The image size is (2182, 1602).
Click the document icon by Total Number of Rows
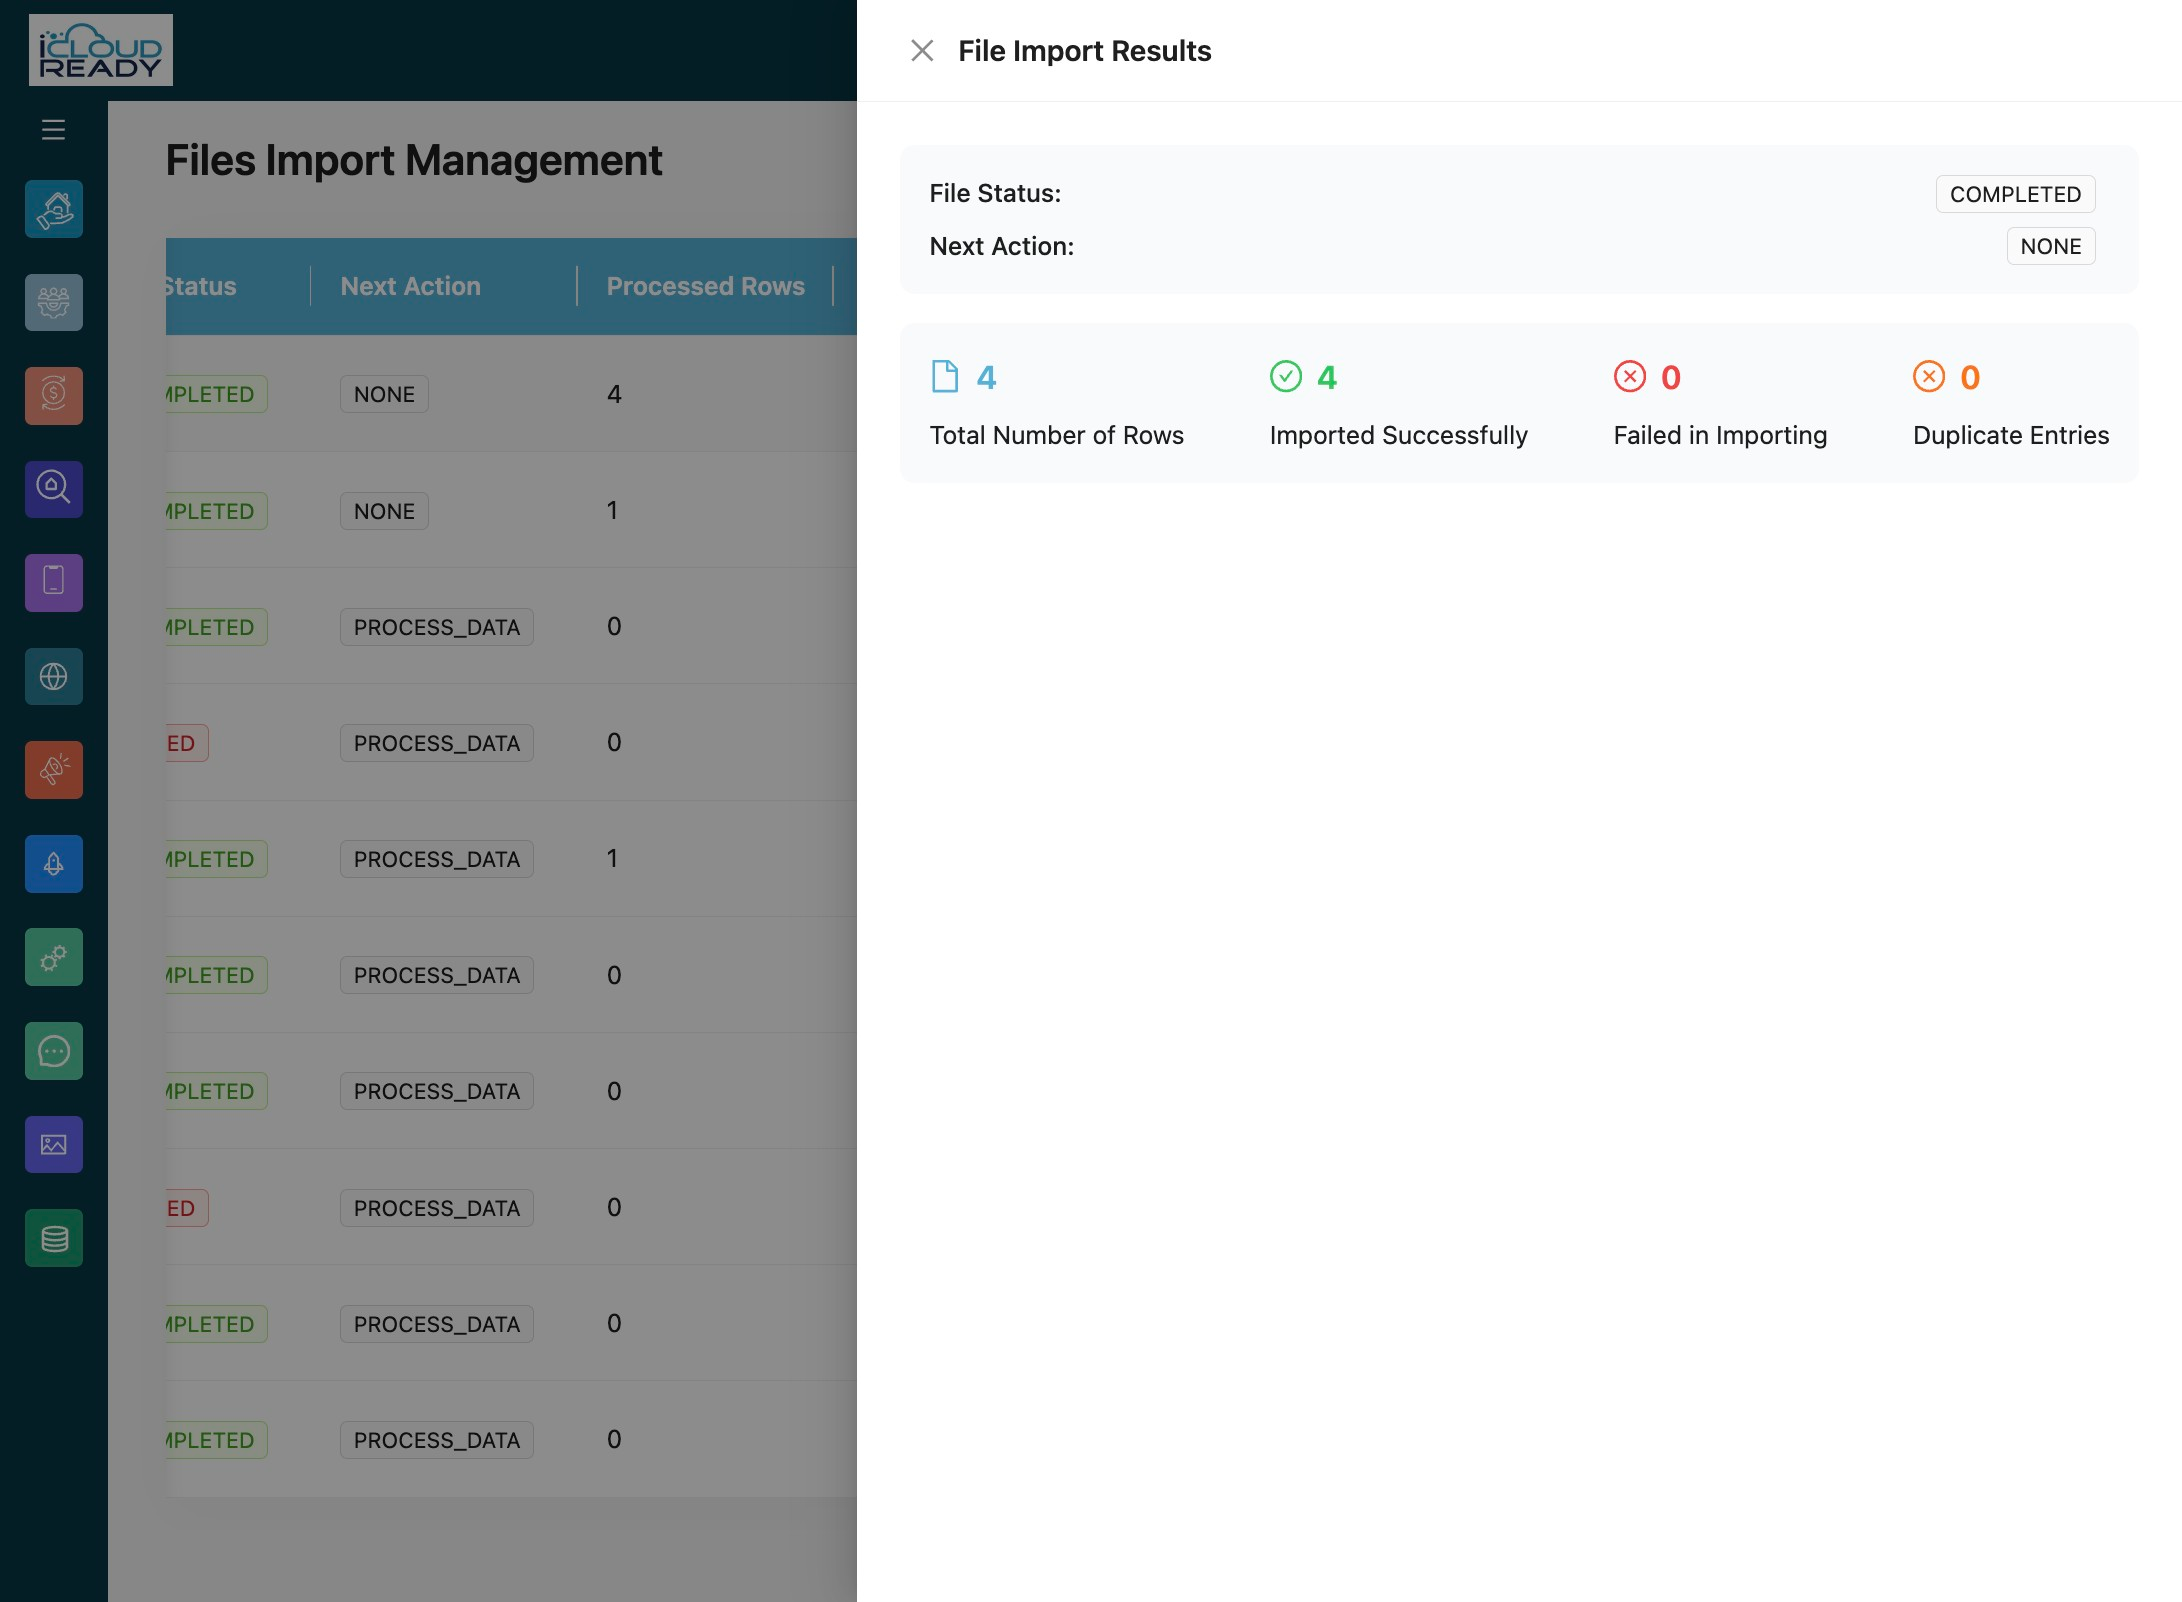(944, 377)
